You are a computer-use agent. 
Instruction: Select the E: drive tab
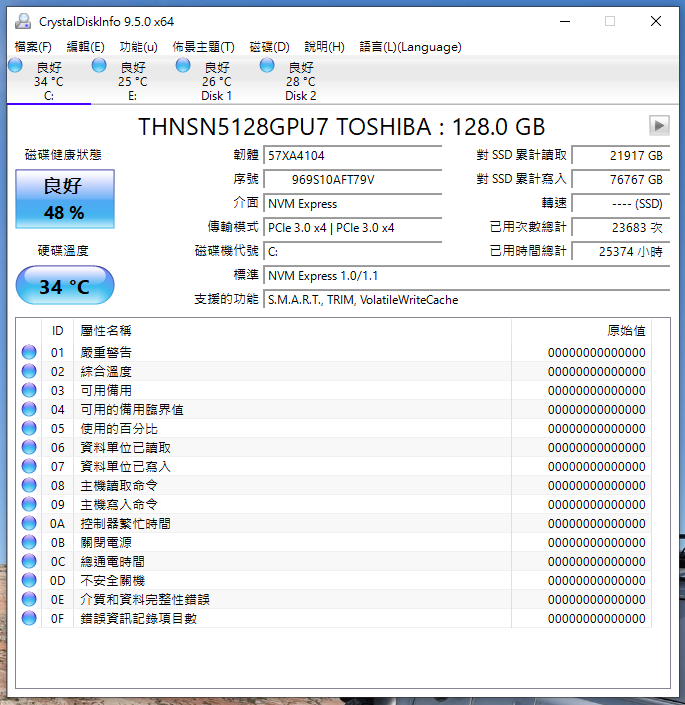pos(133,81)
